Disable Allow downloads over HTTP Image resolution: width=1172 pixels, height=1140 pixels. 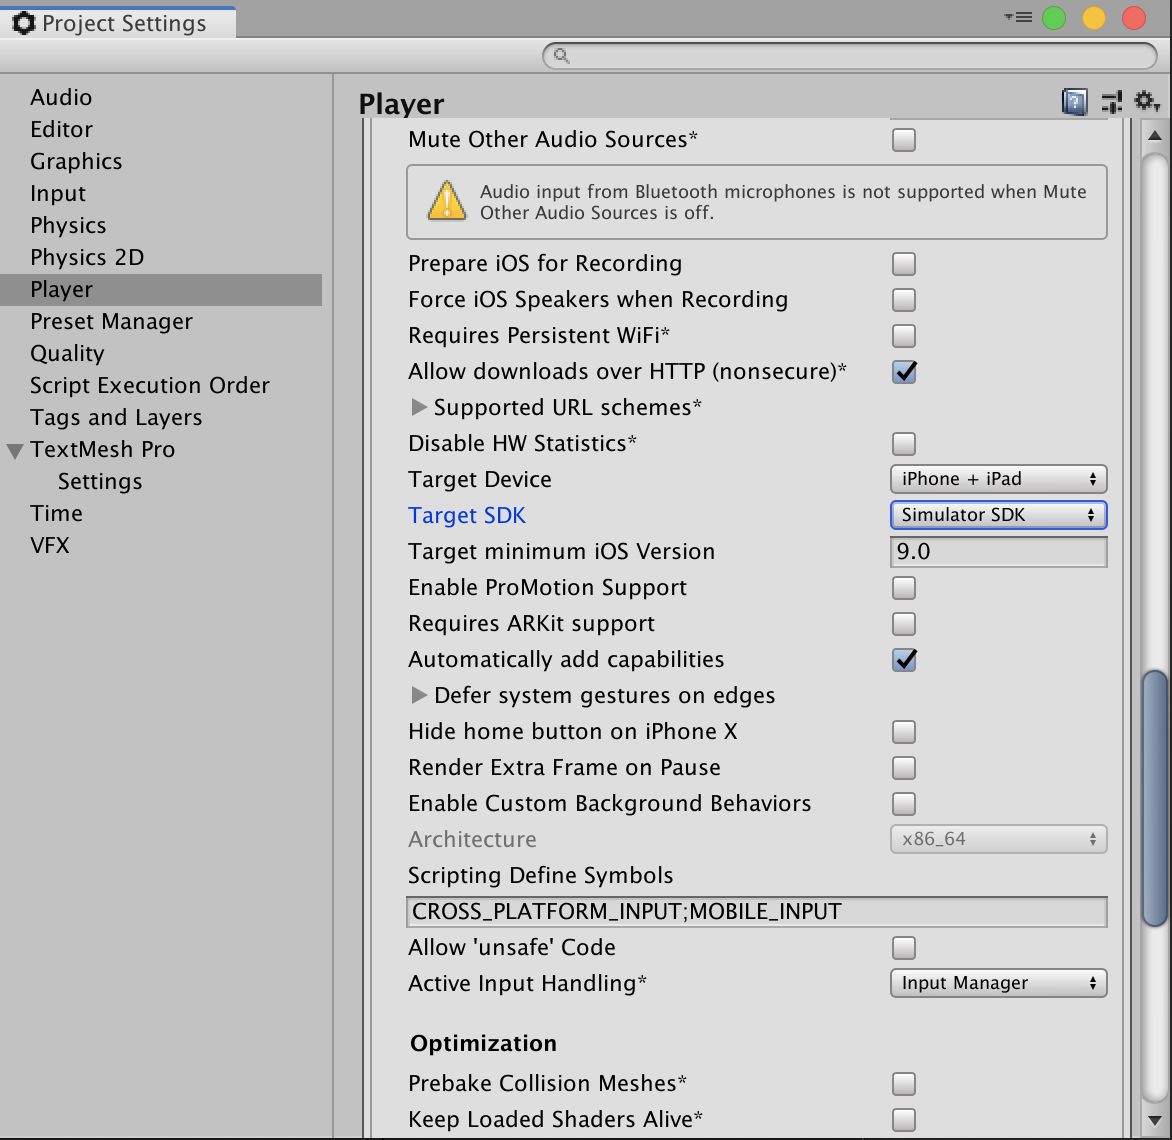click(903, 372)
